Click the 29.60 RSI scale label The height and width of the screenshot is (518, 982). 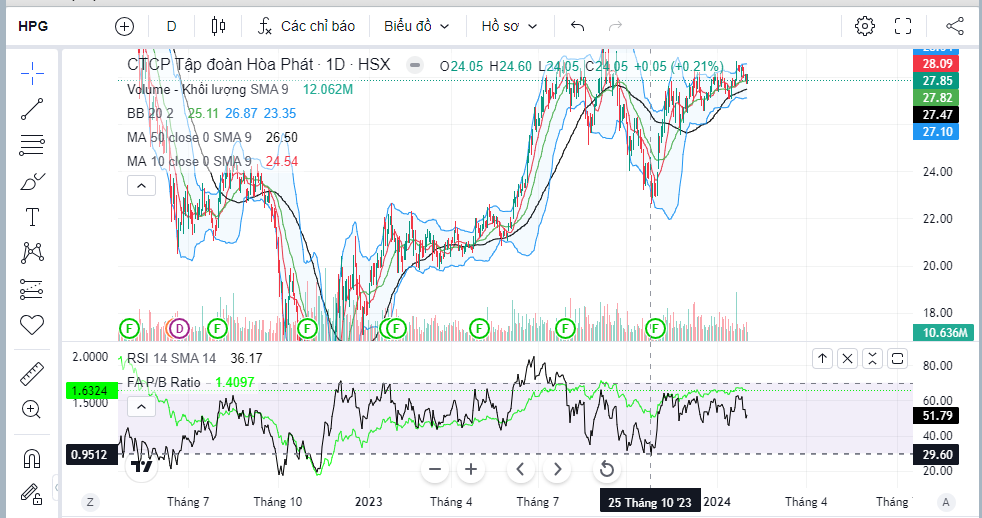point(936,455)
